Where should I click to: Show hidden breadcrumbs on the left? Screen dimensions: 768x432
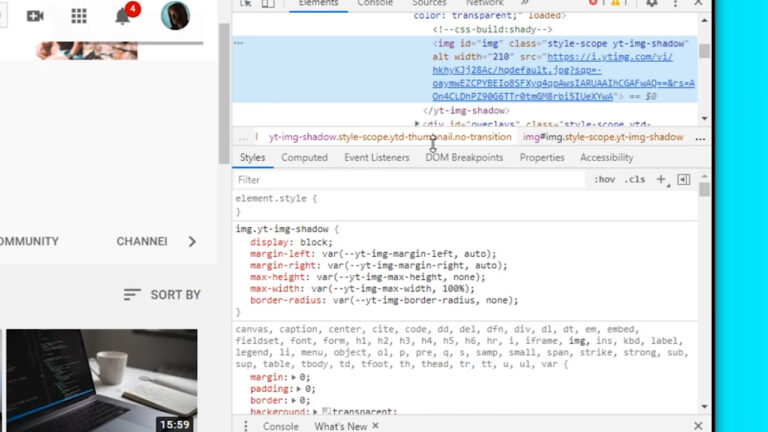point(243,138)
